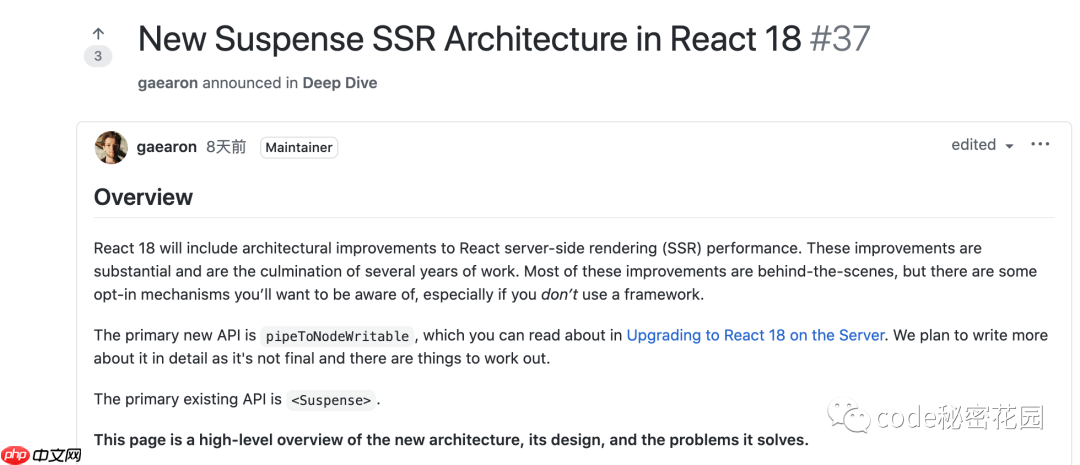Click the pipeToNodeWritable code snippet
Screen dimensions: 1080x465
338,336
